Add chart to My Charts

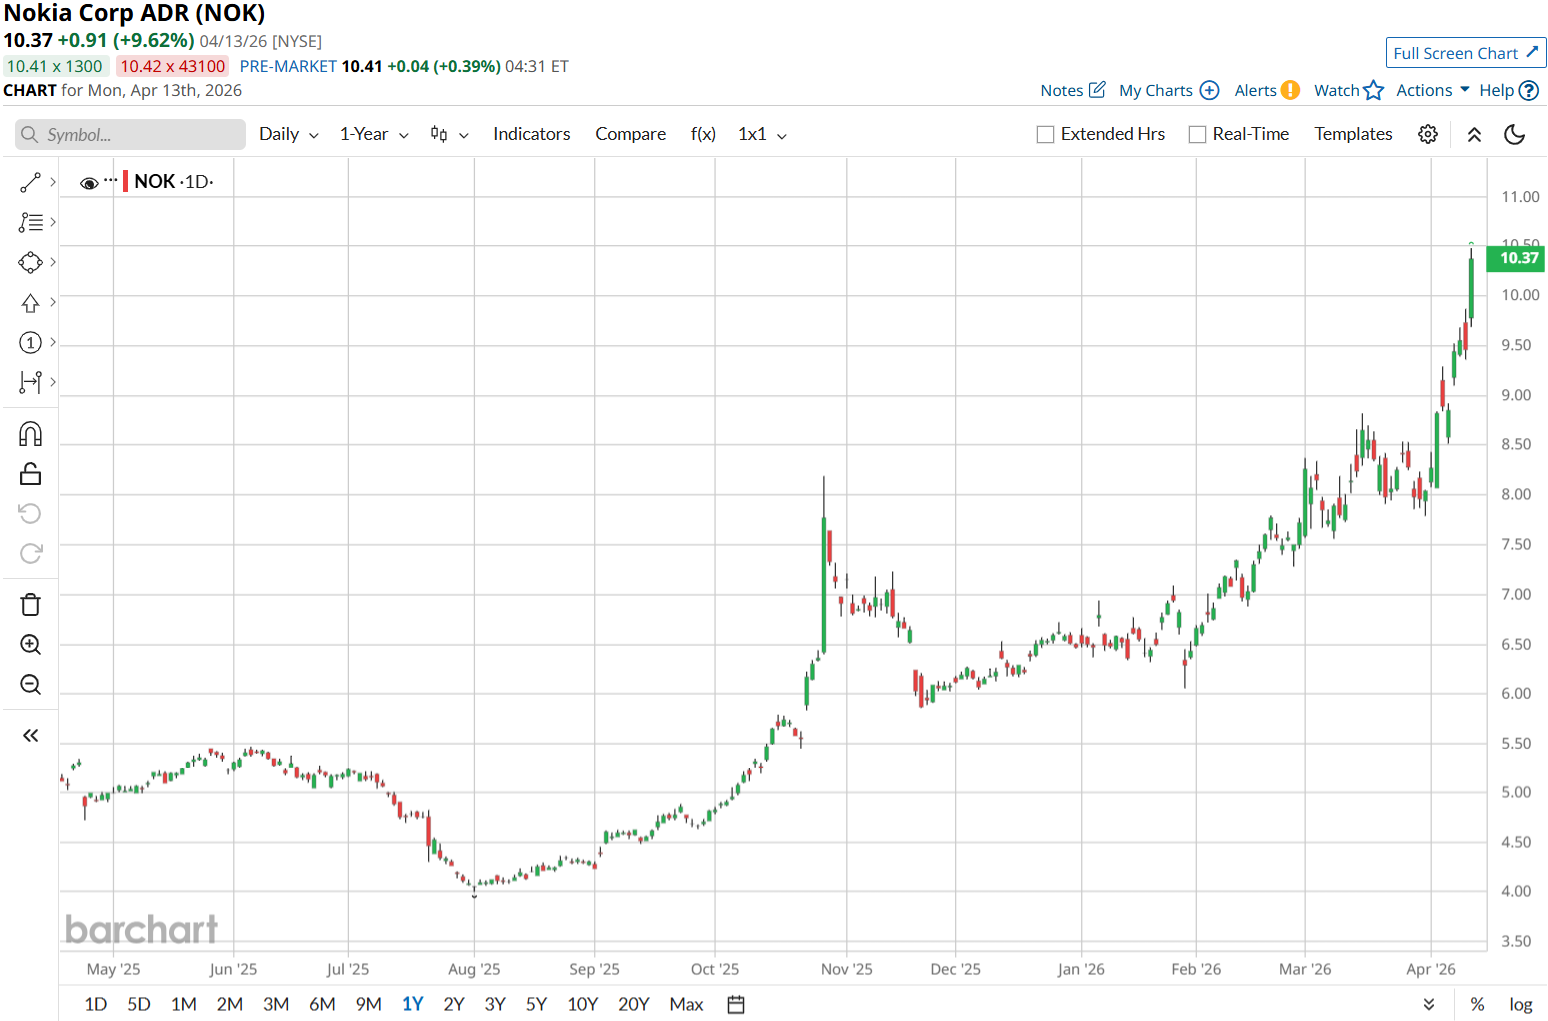point(1209,90)
